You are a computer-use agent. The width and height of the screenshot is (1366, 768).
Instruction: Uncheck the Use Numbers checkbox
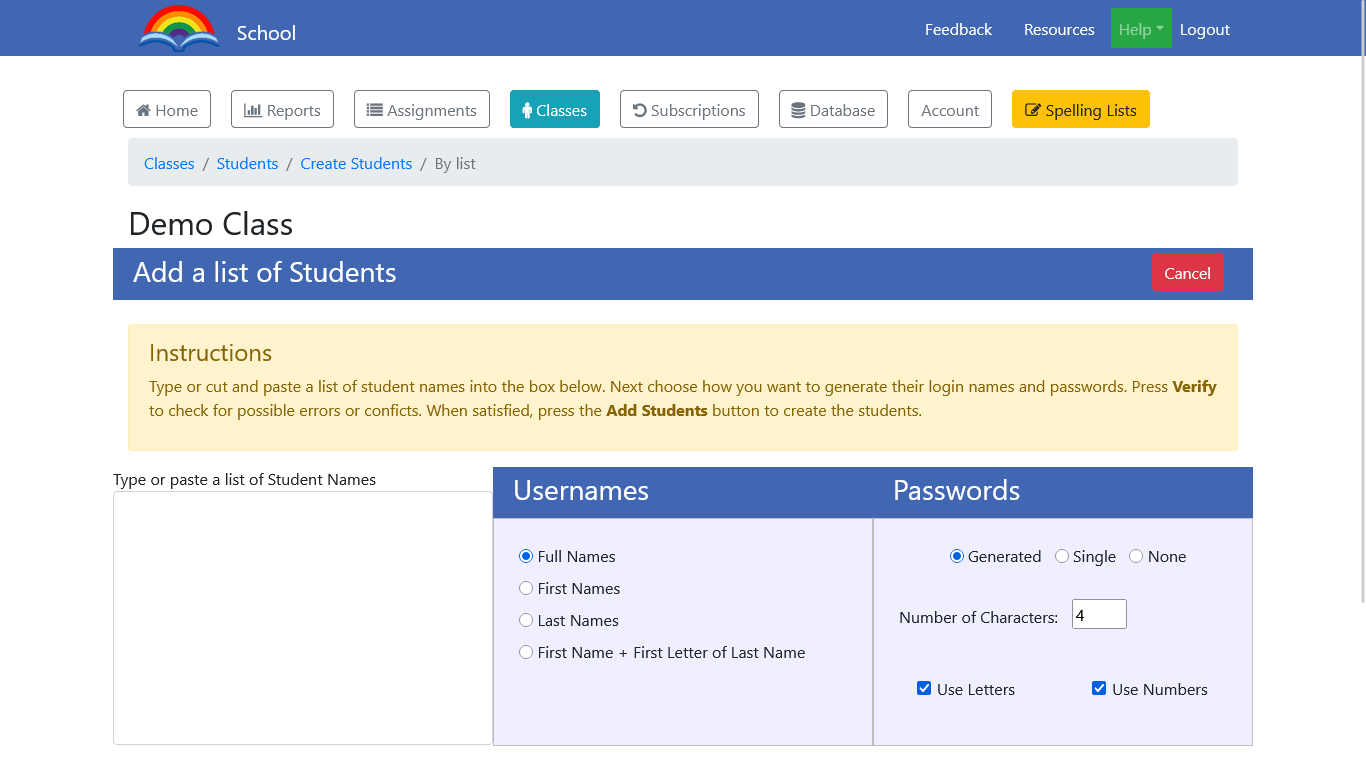[x=1099, y=688]
